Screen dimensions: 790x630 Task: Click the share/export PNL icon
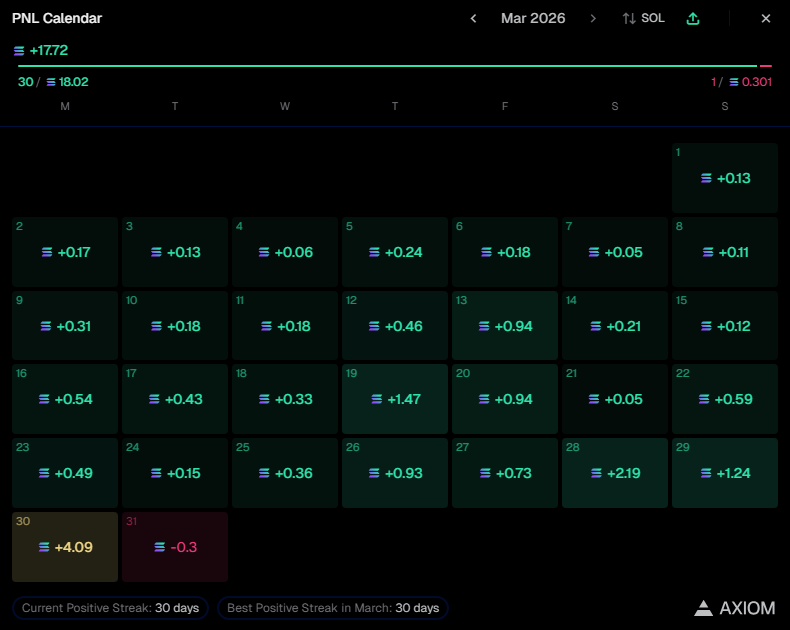click(x=693, y=19)
